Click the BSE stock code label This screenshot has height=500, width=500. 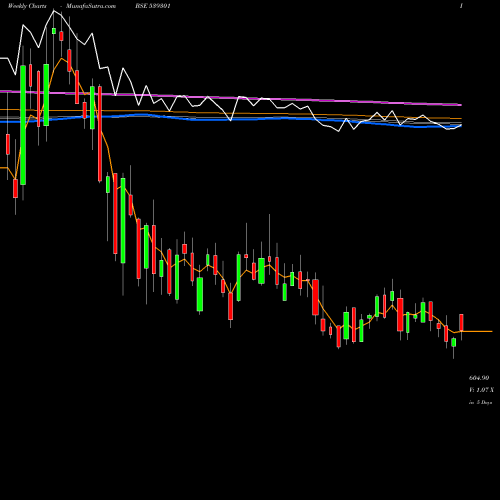[154, 6]
